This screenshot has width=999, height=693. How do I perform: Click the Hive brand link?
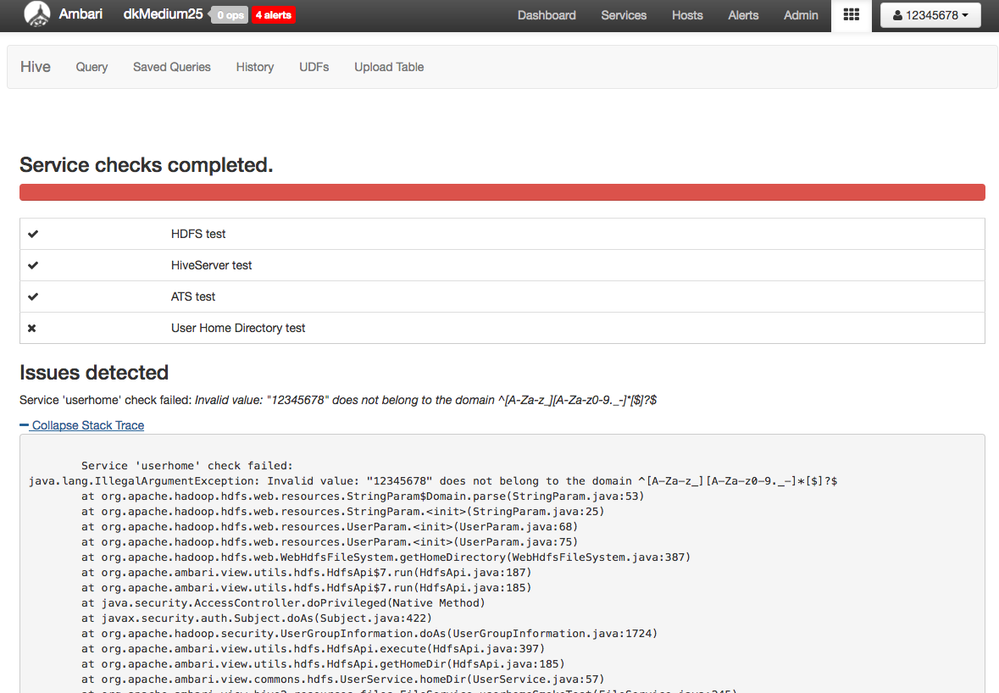coord(35,67)
